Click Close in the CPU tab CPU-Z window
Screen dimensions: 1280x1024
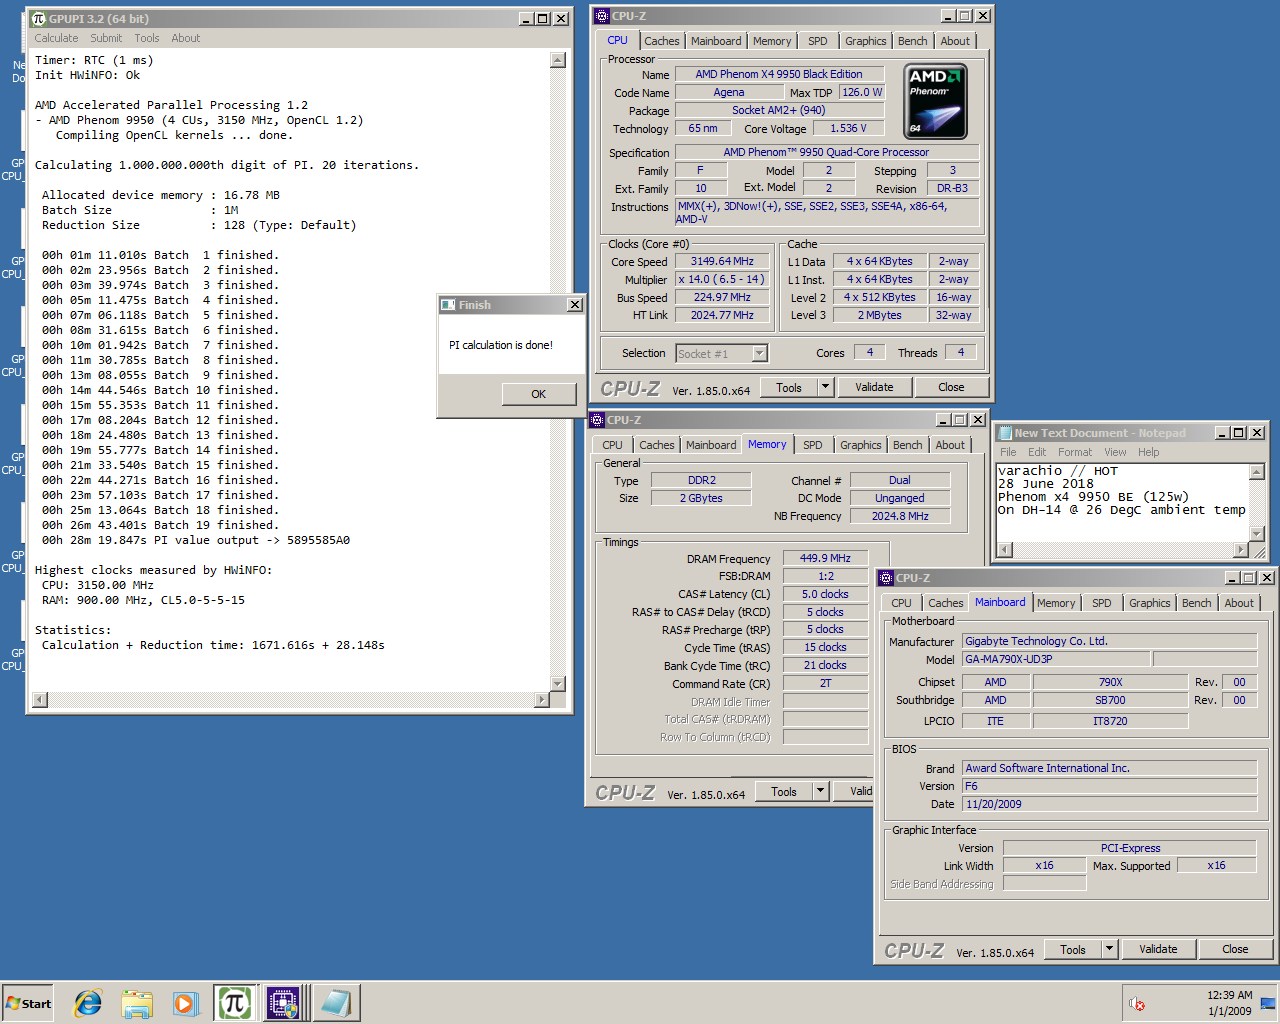(951, 387)
